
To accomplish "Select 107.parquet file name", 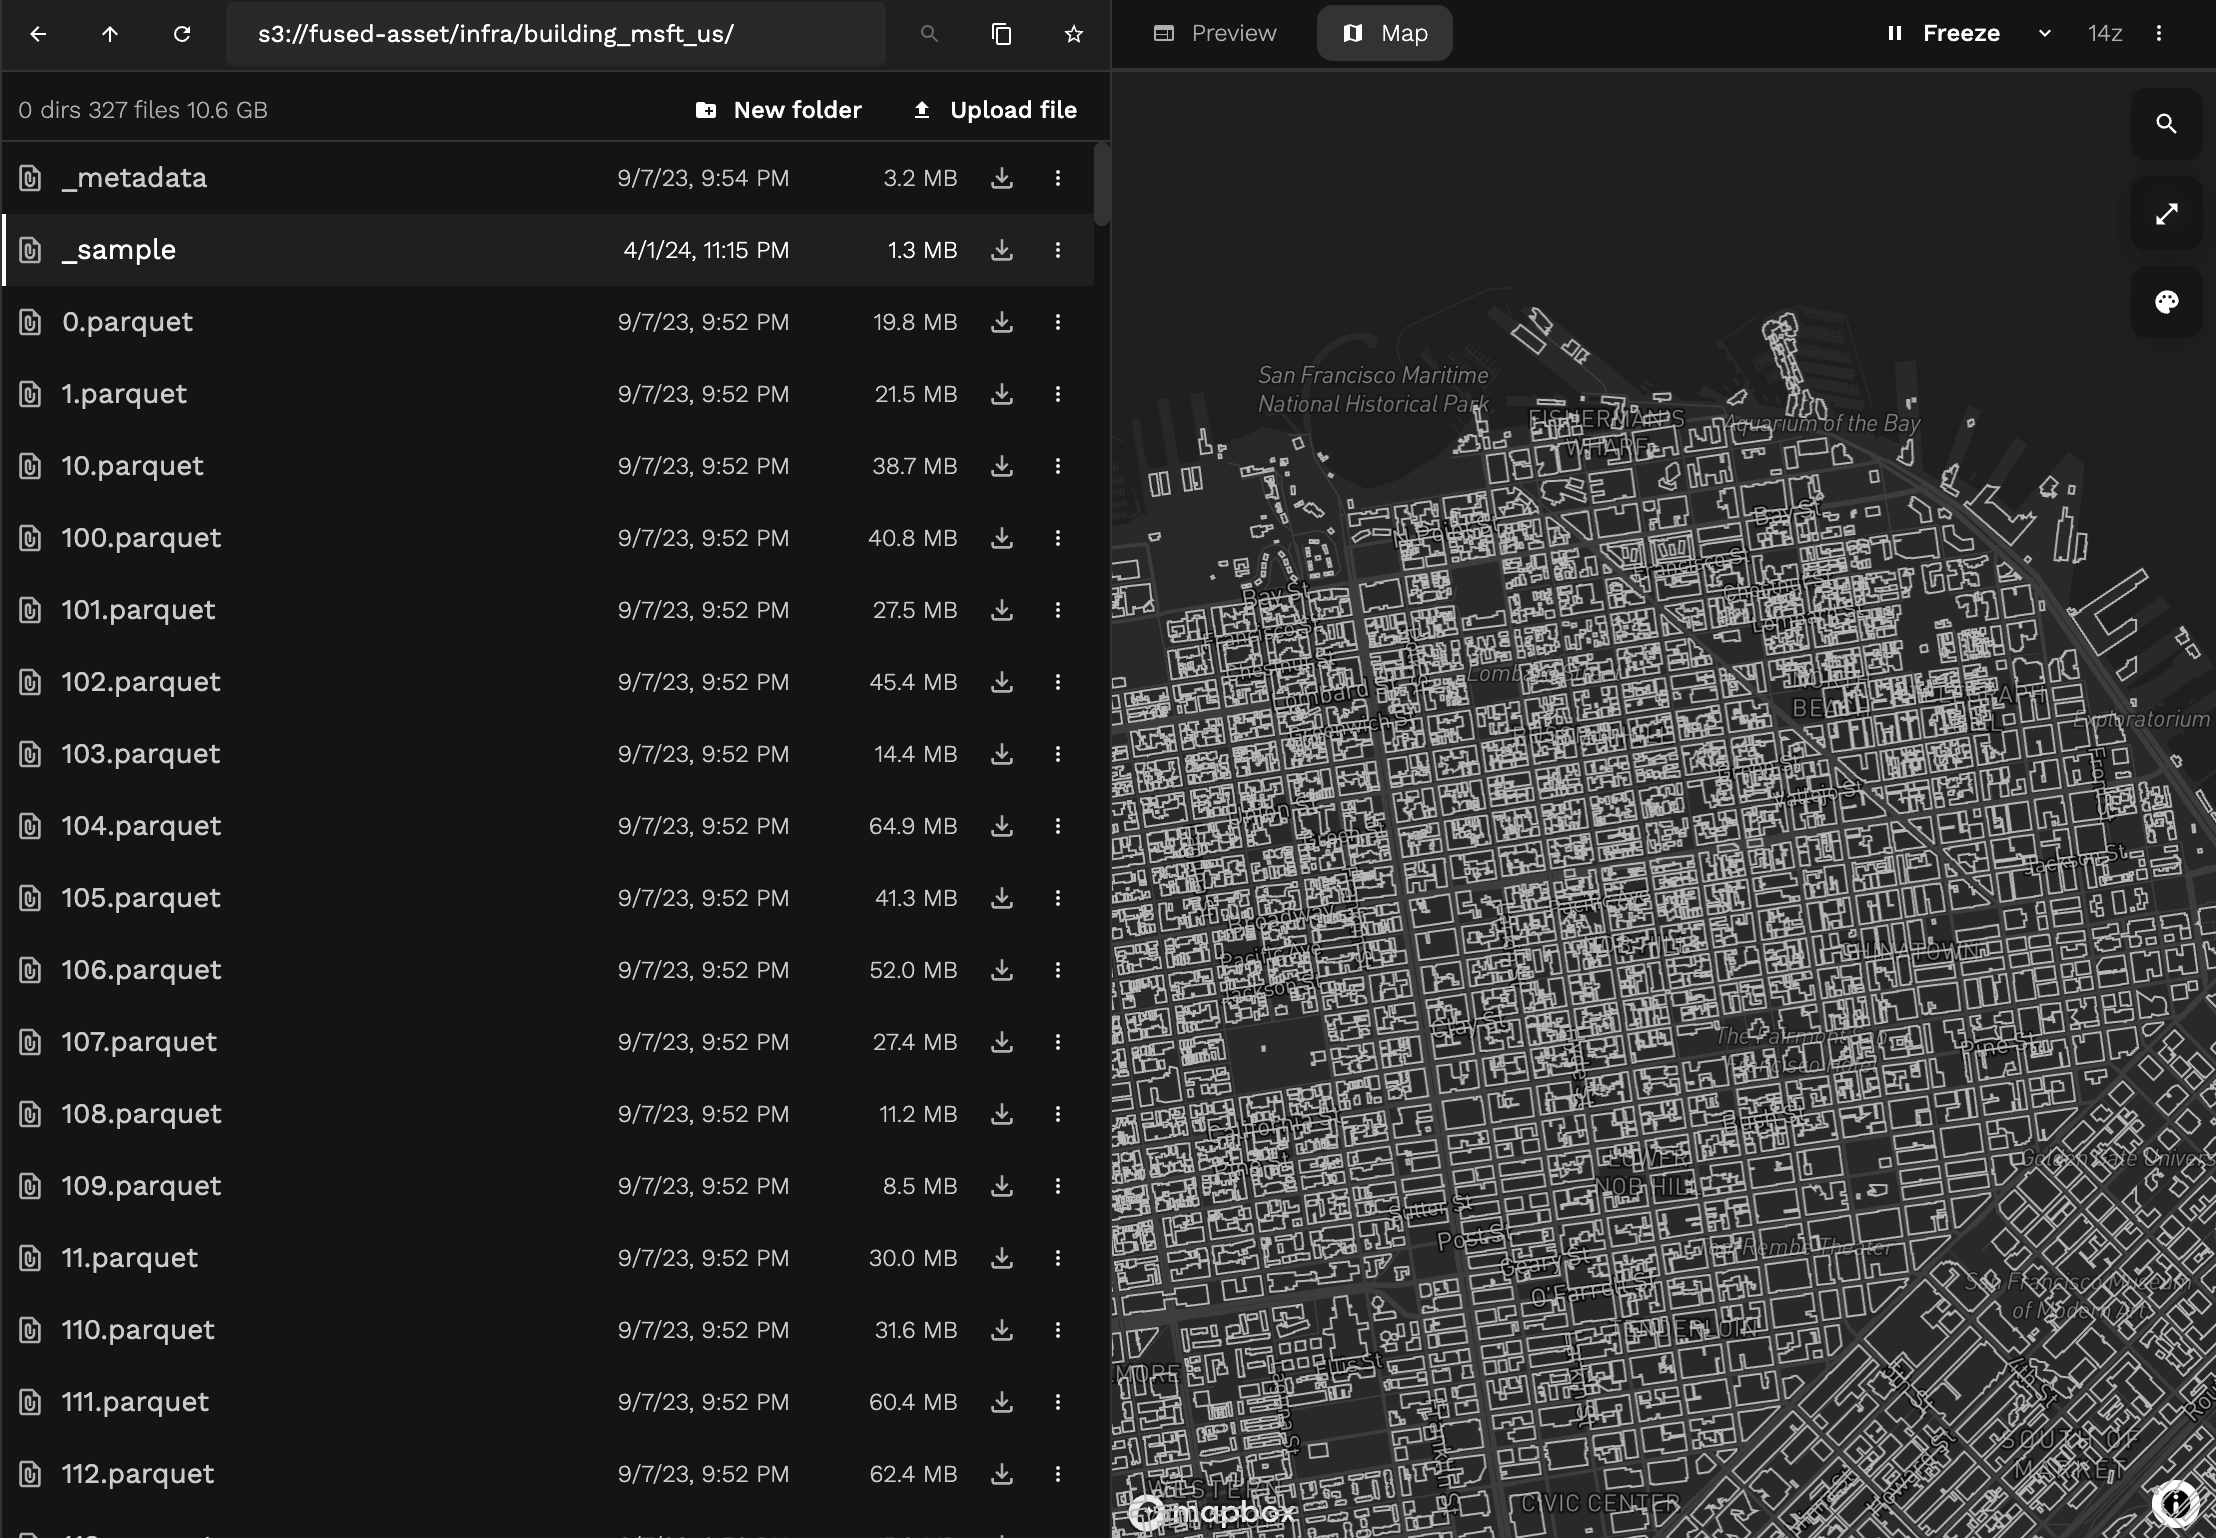I will (x=139, y=1042).
